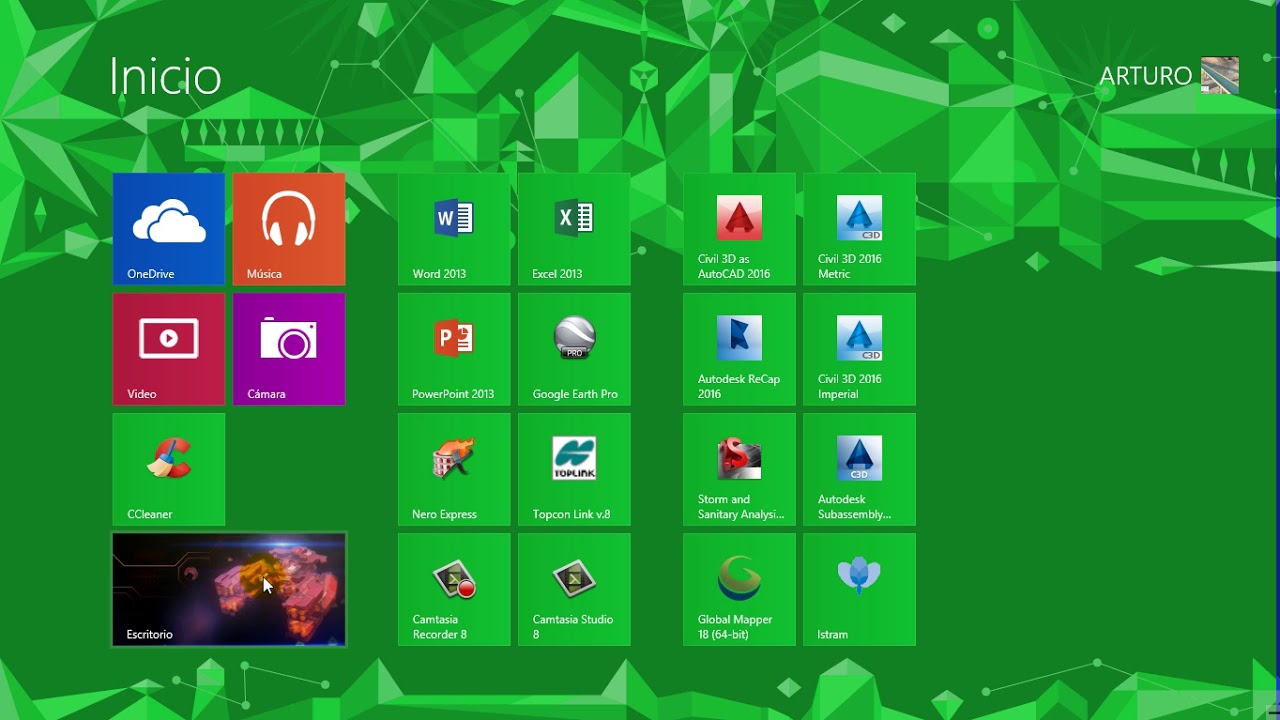Viewport: 1280px width, 720px height.
Task: Click the ARTURO user name
Action: pyautogui.click(x=1145, y=76)
